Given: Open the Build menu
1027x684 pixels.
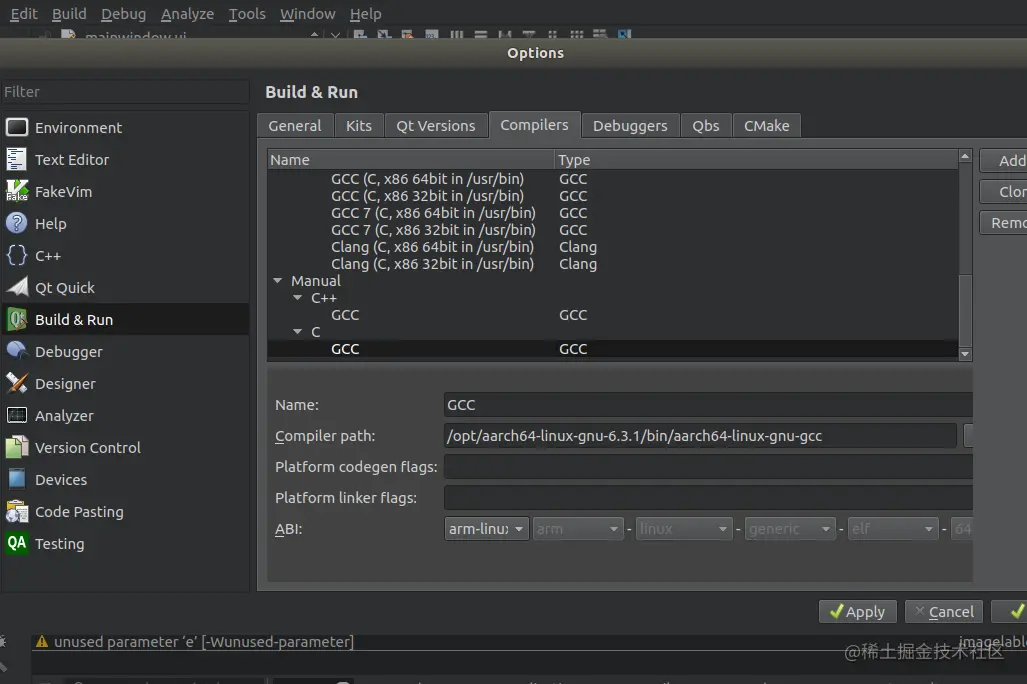Looking at the screenshot, I should click(69, 14).
